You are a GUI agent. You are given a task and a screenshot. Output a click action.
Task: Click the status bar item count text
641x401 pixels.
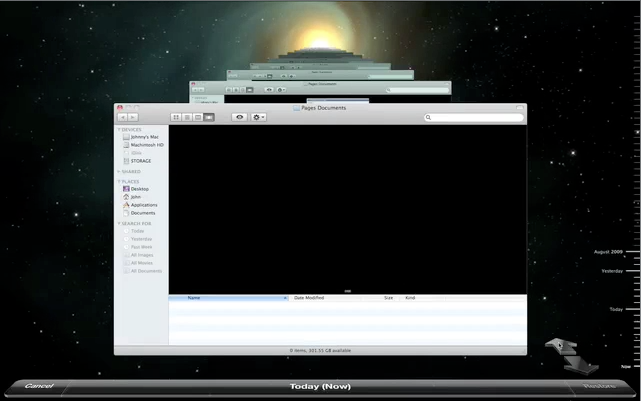[320, 351]
